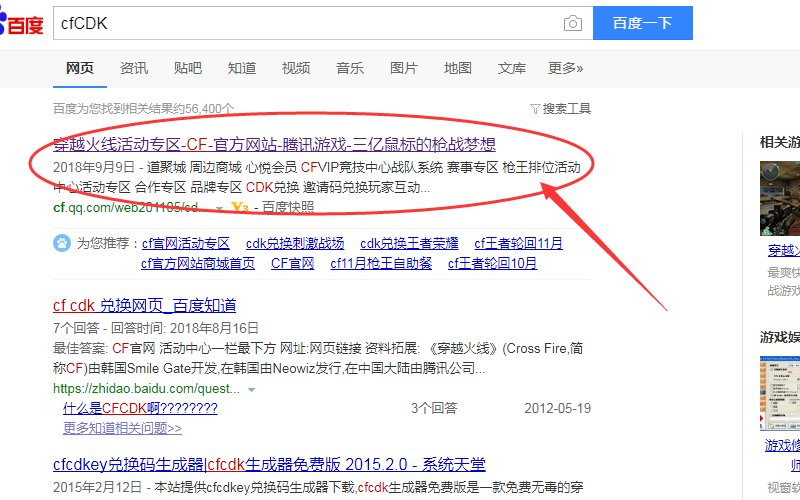Screen dimensions: 800x500
Task: Open cf cdk 兑换网页_百度知道 result
Action: click(x=144, y=306)
